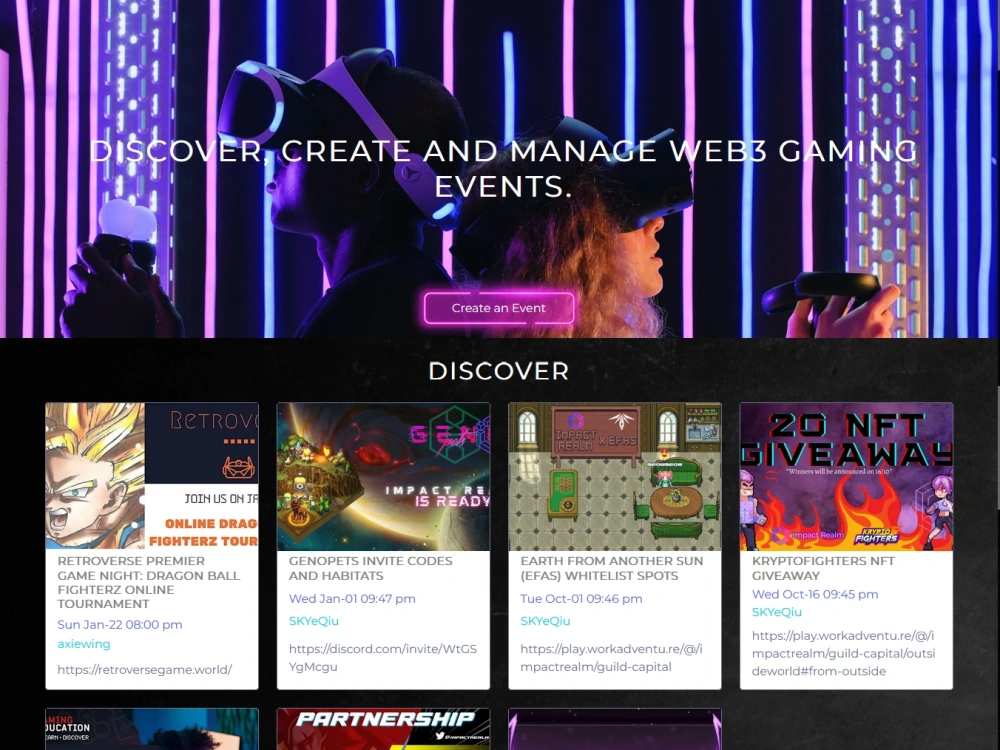
Task: Open the axiewing organizer profile
Action: [x=84, y=643]
